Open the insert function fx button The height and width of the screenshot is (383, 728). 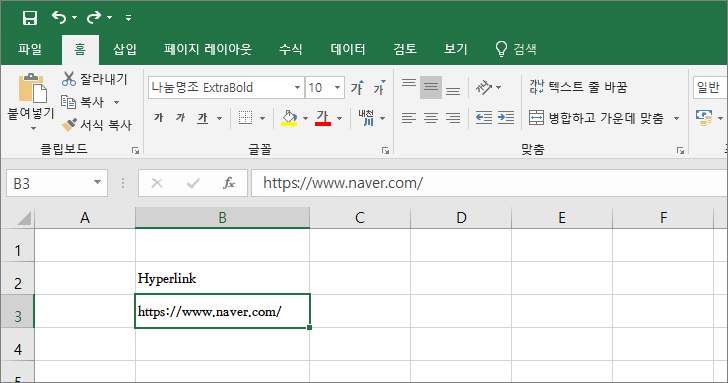pyautogui.click(x=228, y=183)
